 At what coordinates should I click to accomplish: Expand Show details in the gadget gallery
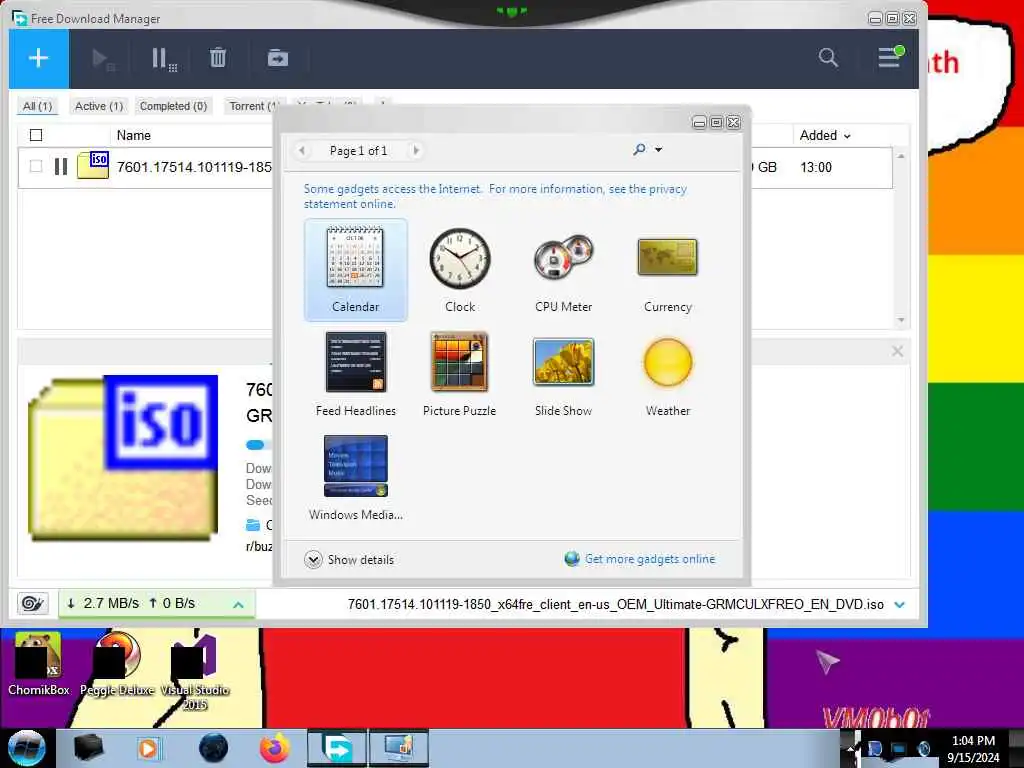[x=349, y=560]
